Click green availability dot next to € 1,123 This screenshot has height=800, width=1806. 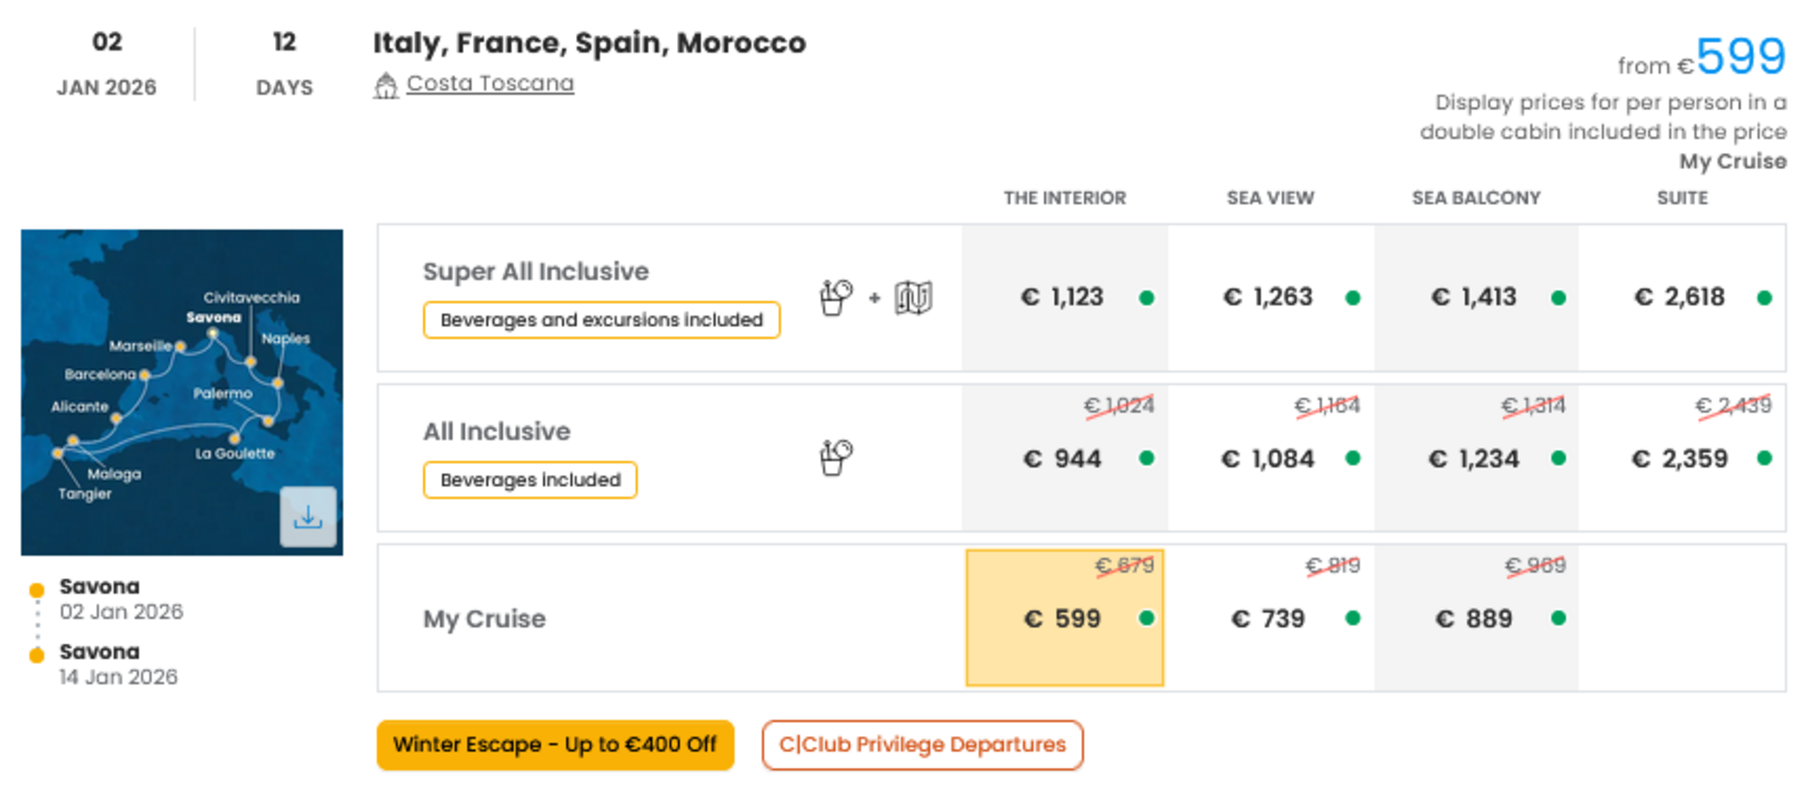point(1147,298)
